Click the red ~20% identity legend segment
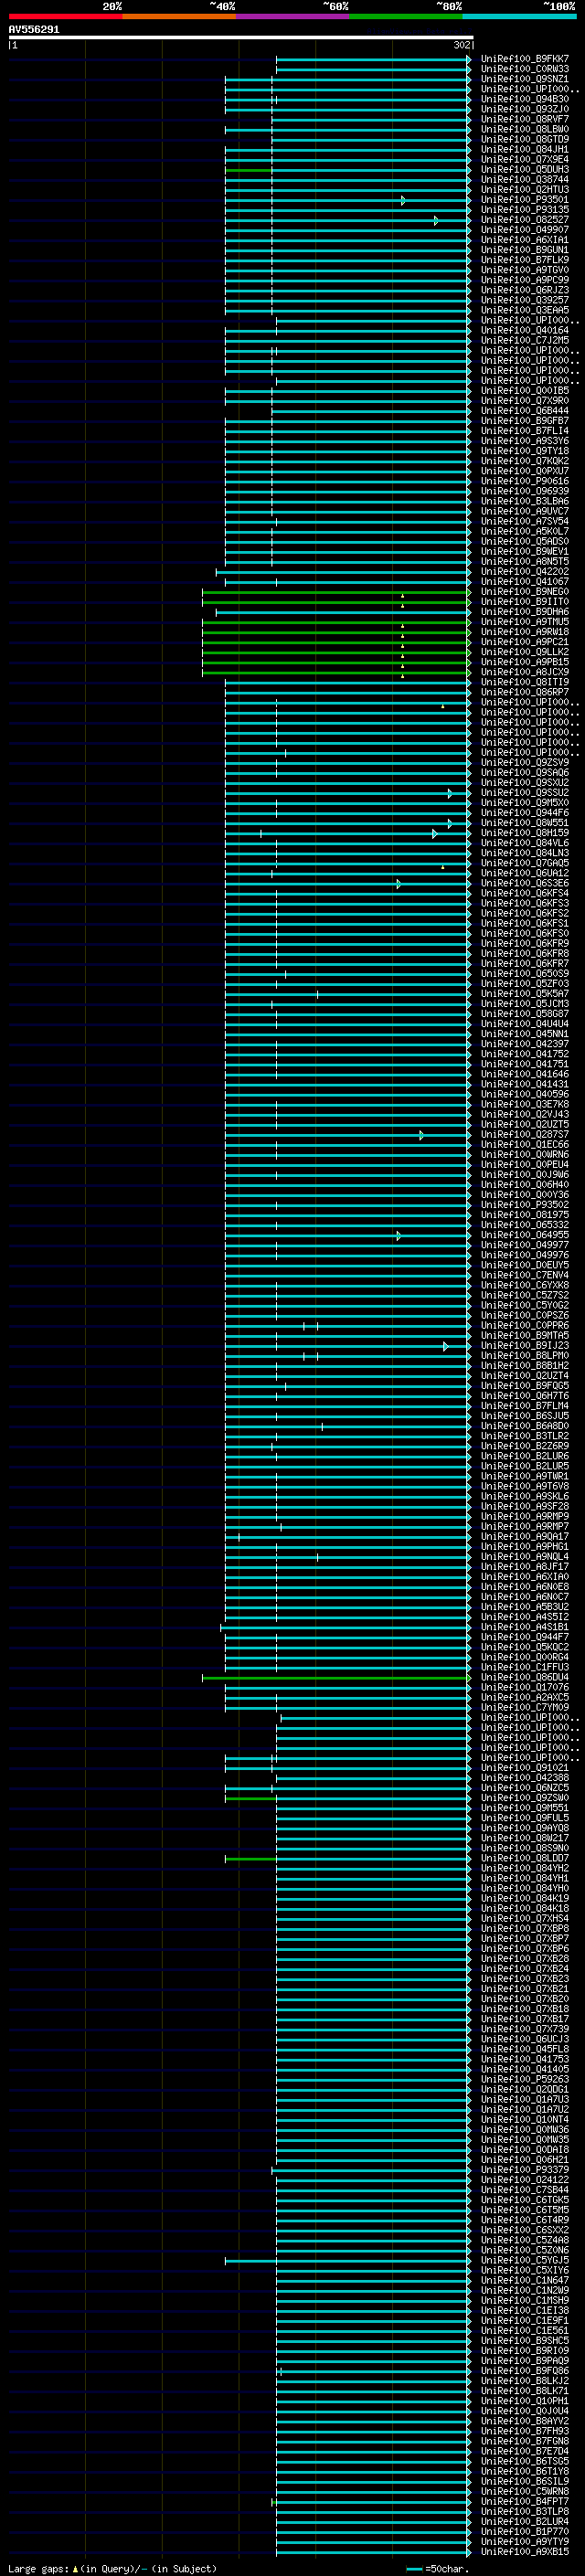Screen dimensions: 585x2576 click(x=65, y=16)
